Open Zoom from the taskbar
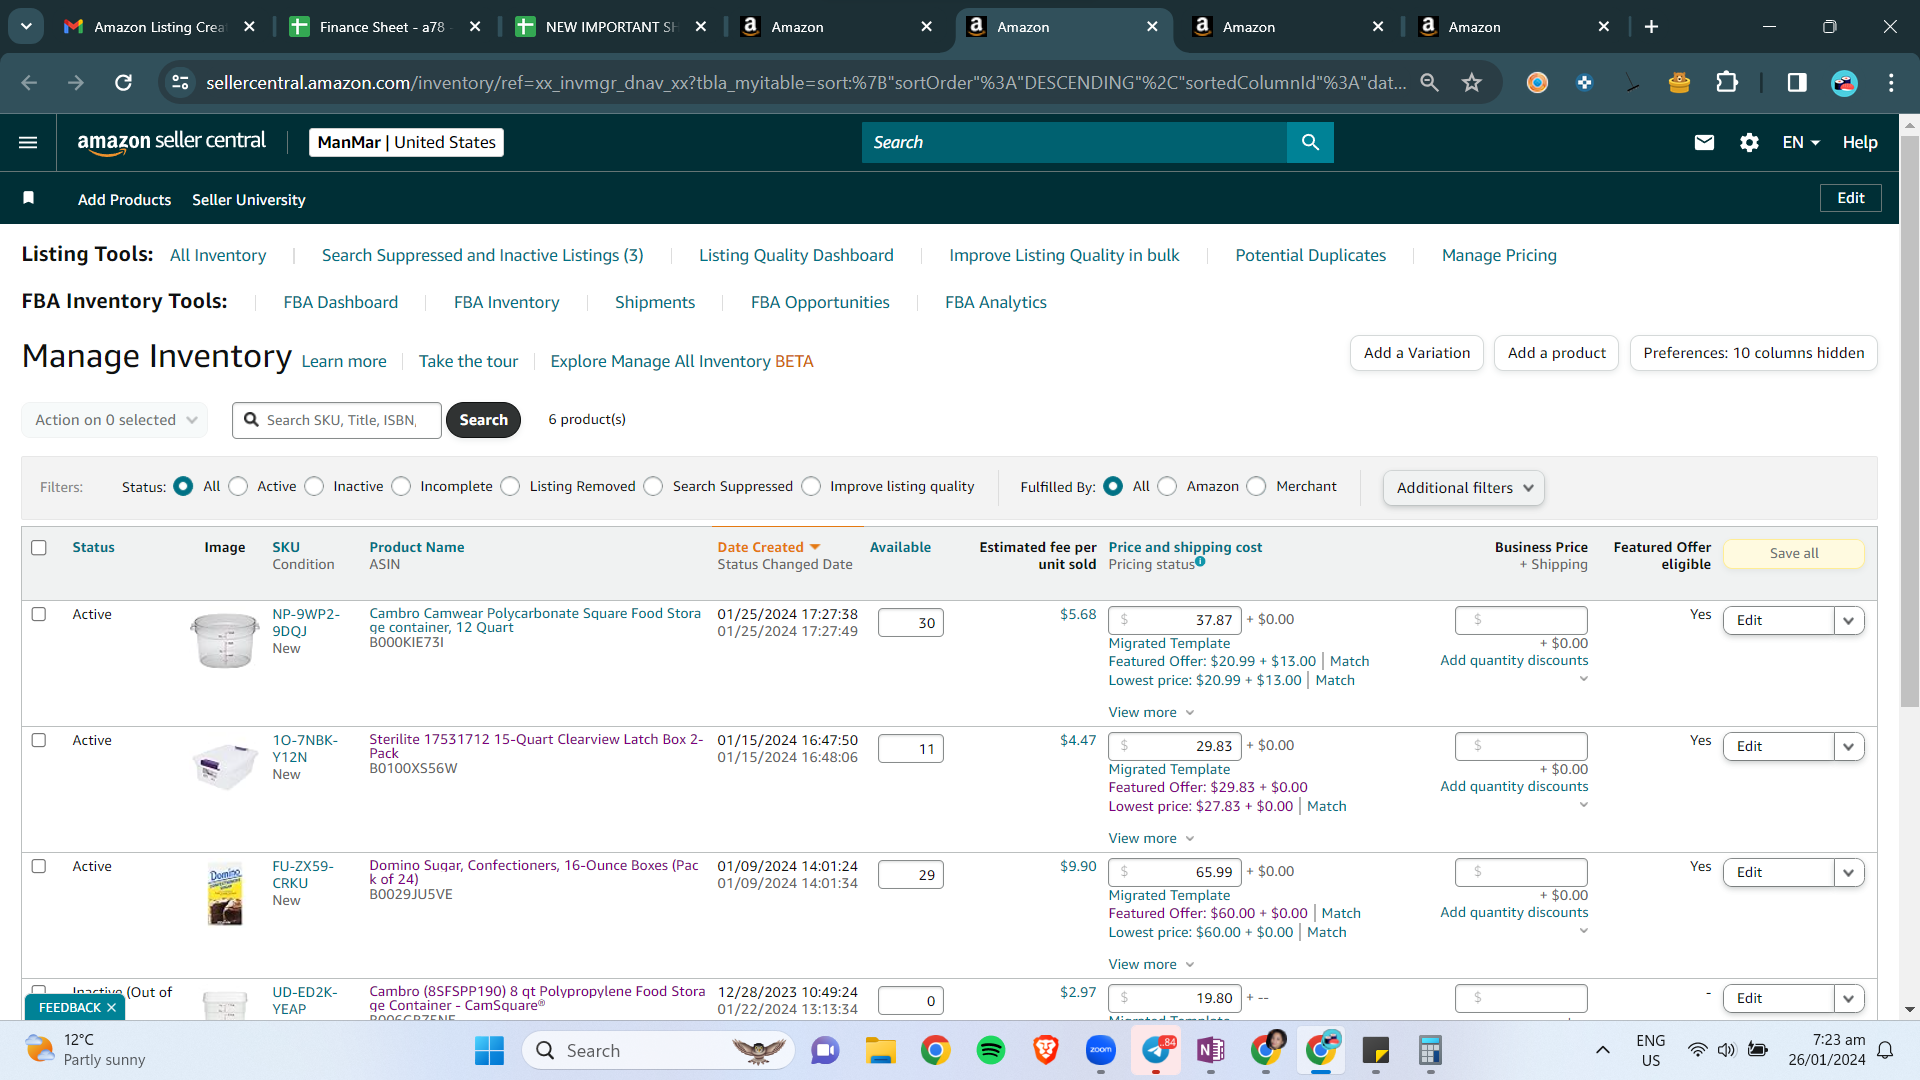The height and width of the screenshot is (1080, 1920). click(x=1101, y=1050)
